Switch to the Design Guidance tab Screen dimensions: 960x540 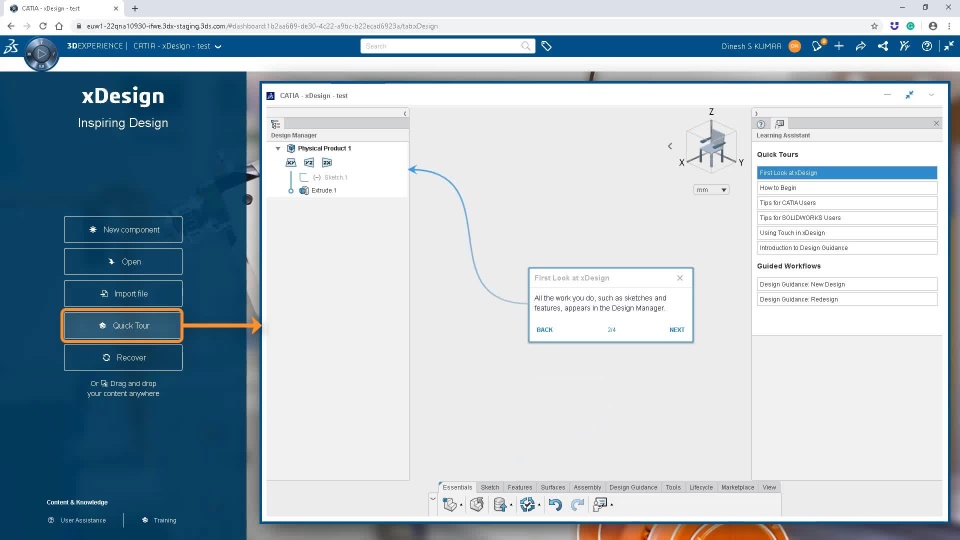coord(633,487)
